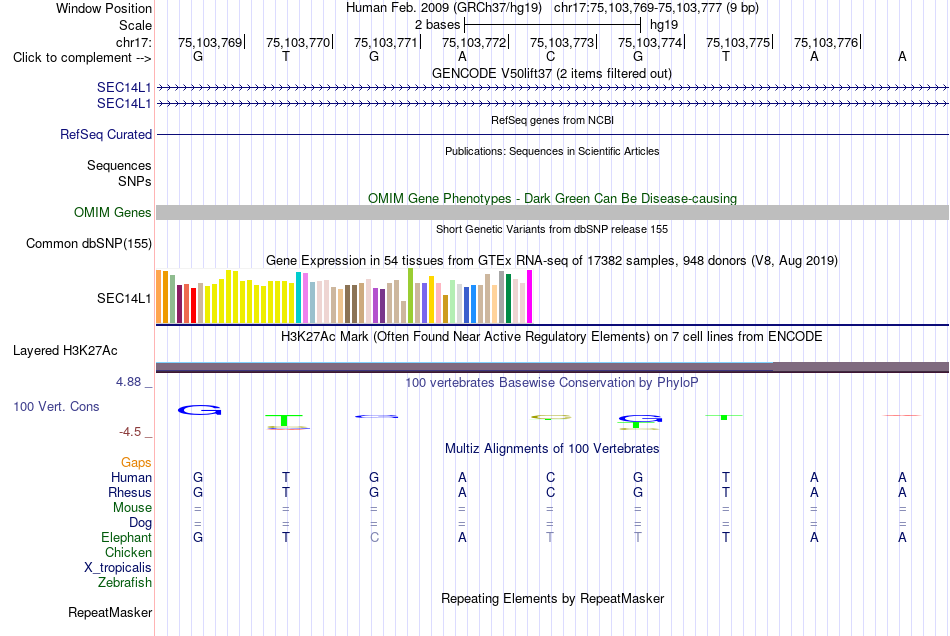Viewport: 950px width, 636px height.
Task: Open '100 vertebrates Basewise Conservation by PhyloP' title
Action: 552,382
